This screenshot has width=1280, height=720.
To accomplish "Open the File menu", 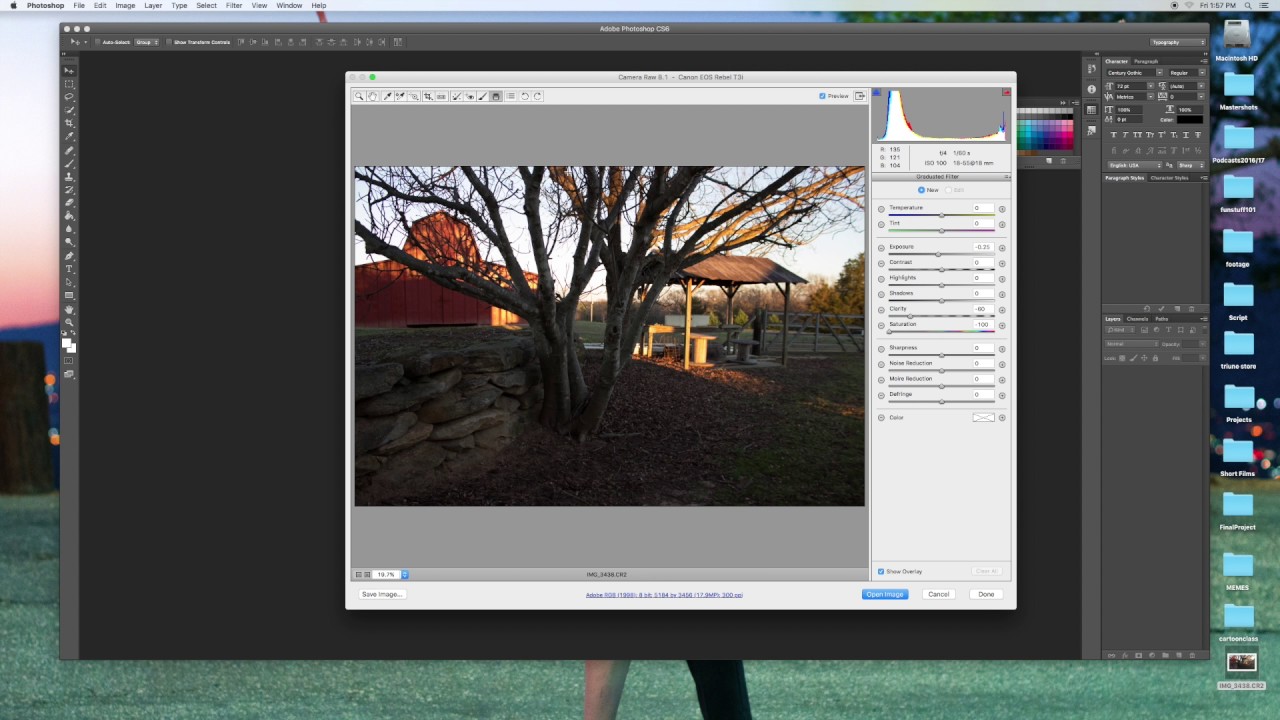I will point(79,6).
